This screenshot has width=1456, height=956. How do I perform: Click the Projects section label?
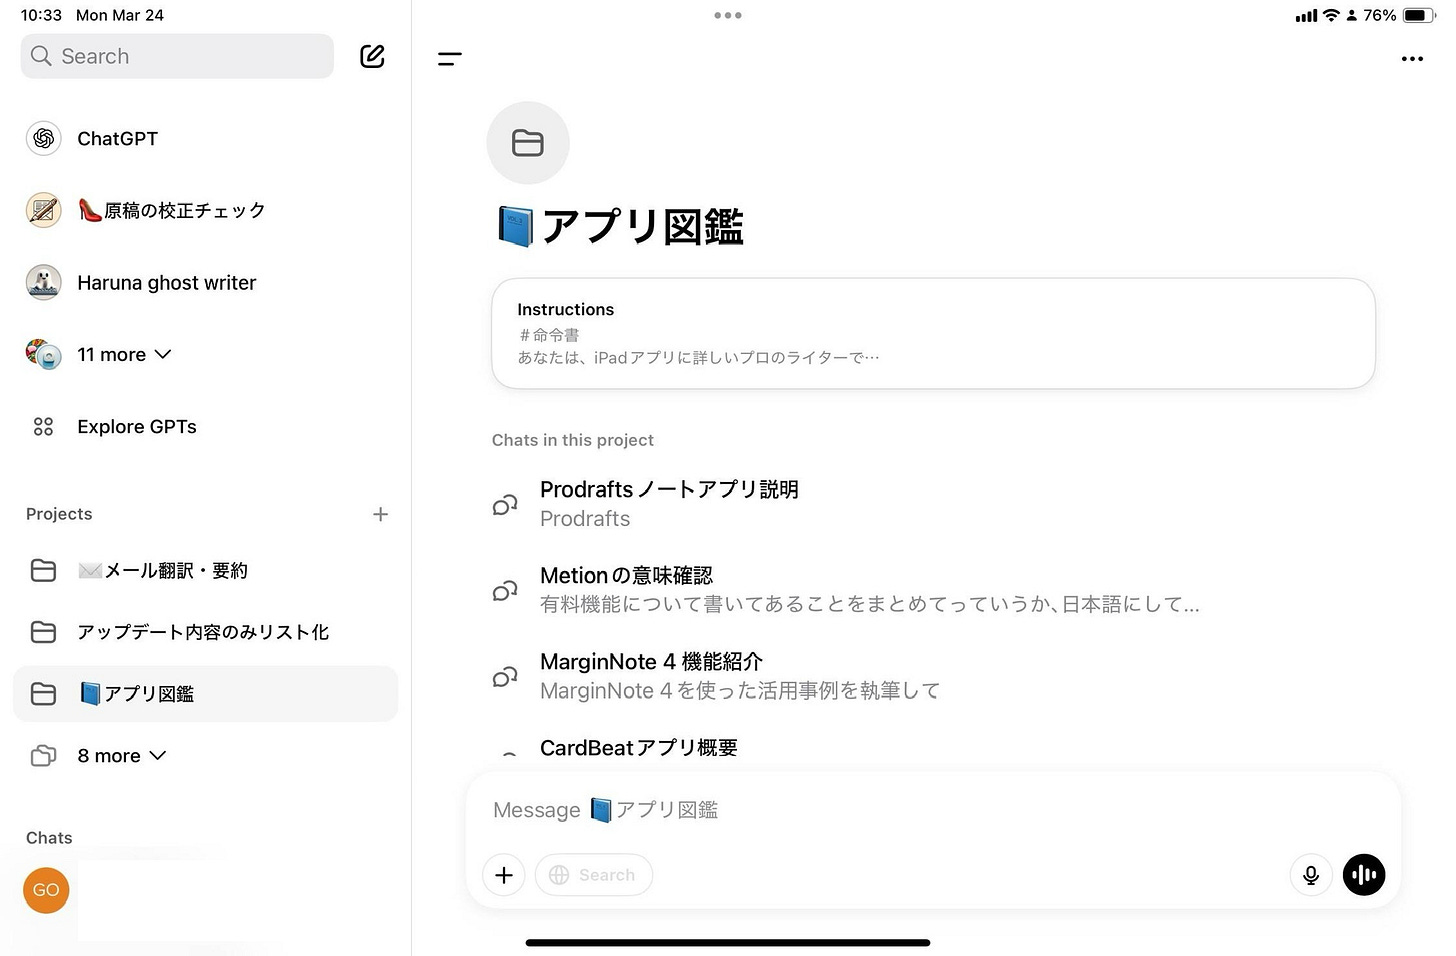tap(59, 514)
